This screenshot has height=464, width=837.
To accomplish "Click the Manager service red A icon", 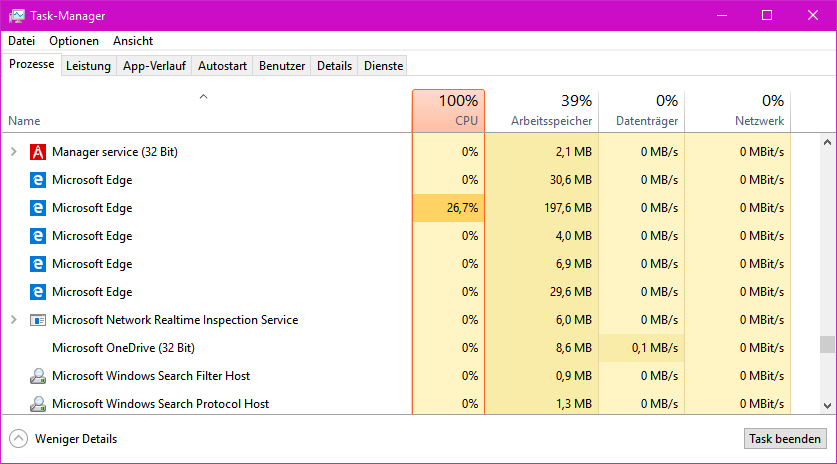I will (37, 152).
